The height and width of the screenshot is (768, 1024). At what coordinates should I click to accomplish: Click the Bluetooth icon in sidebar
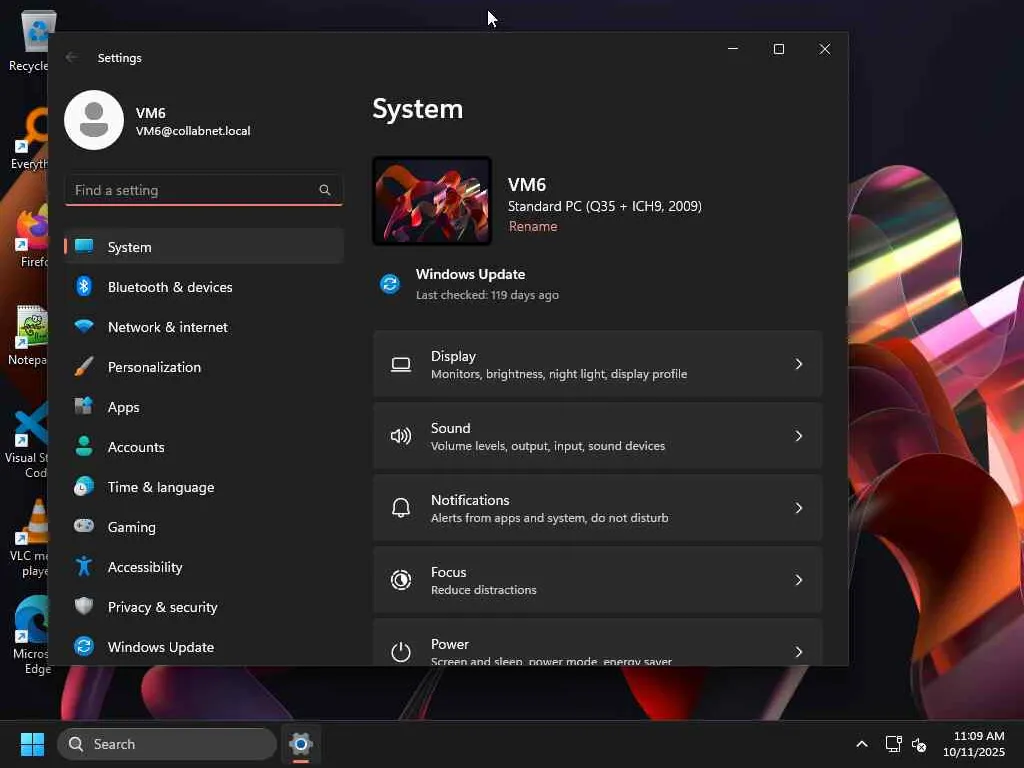(x=84, y=286)
